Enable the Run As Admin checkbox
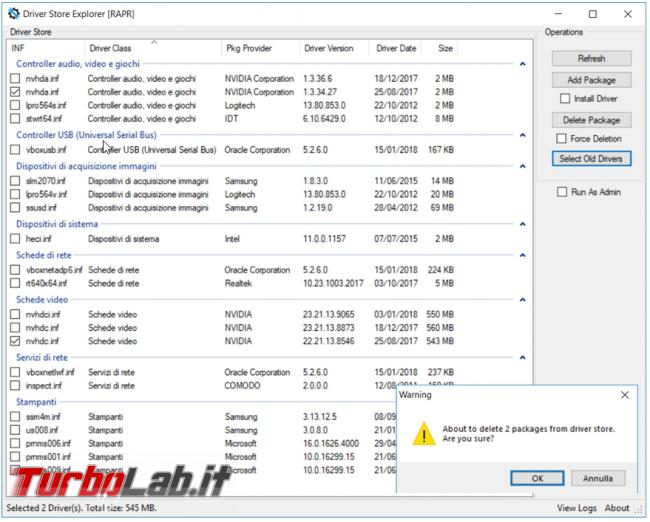Screen dimensions: 650x522 pyautogui.click(x=562, y=192)
